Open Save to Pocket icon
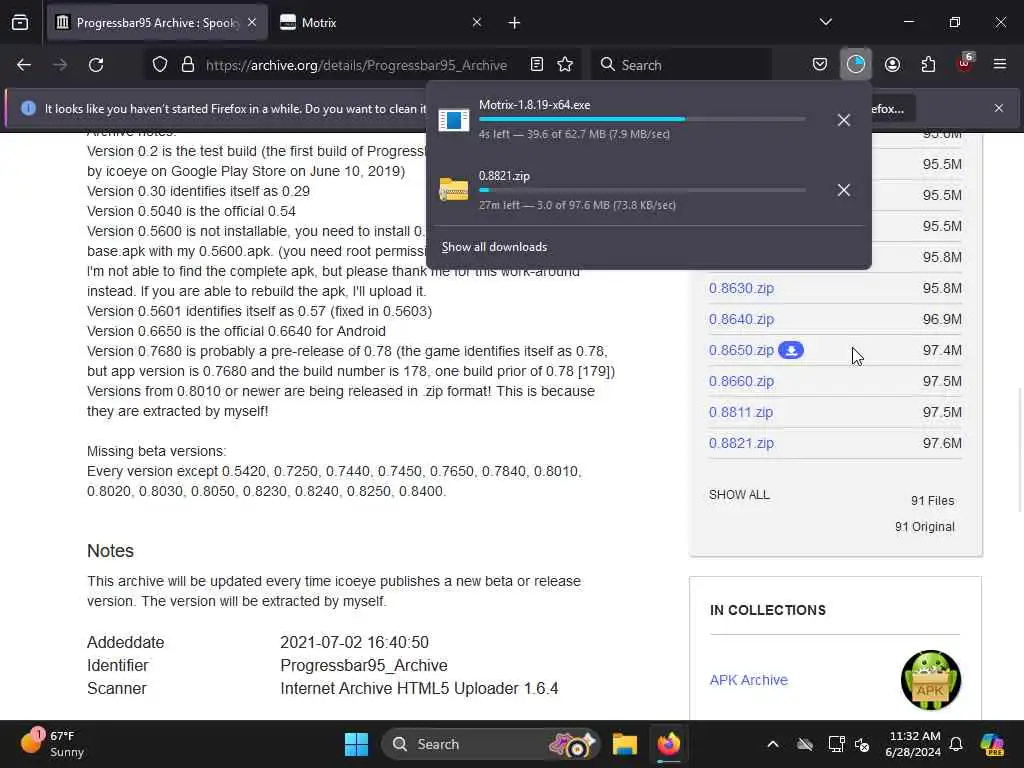Screen dimensions: 1024x768 [x=820, y=64]
